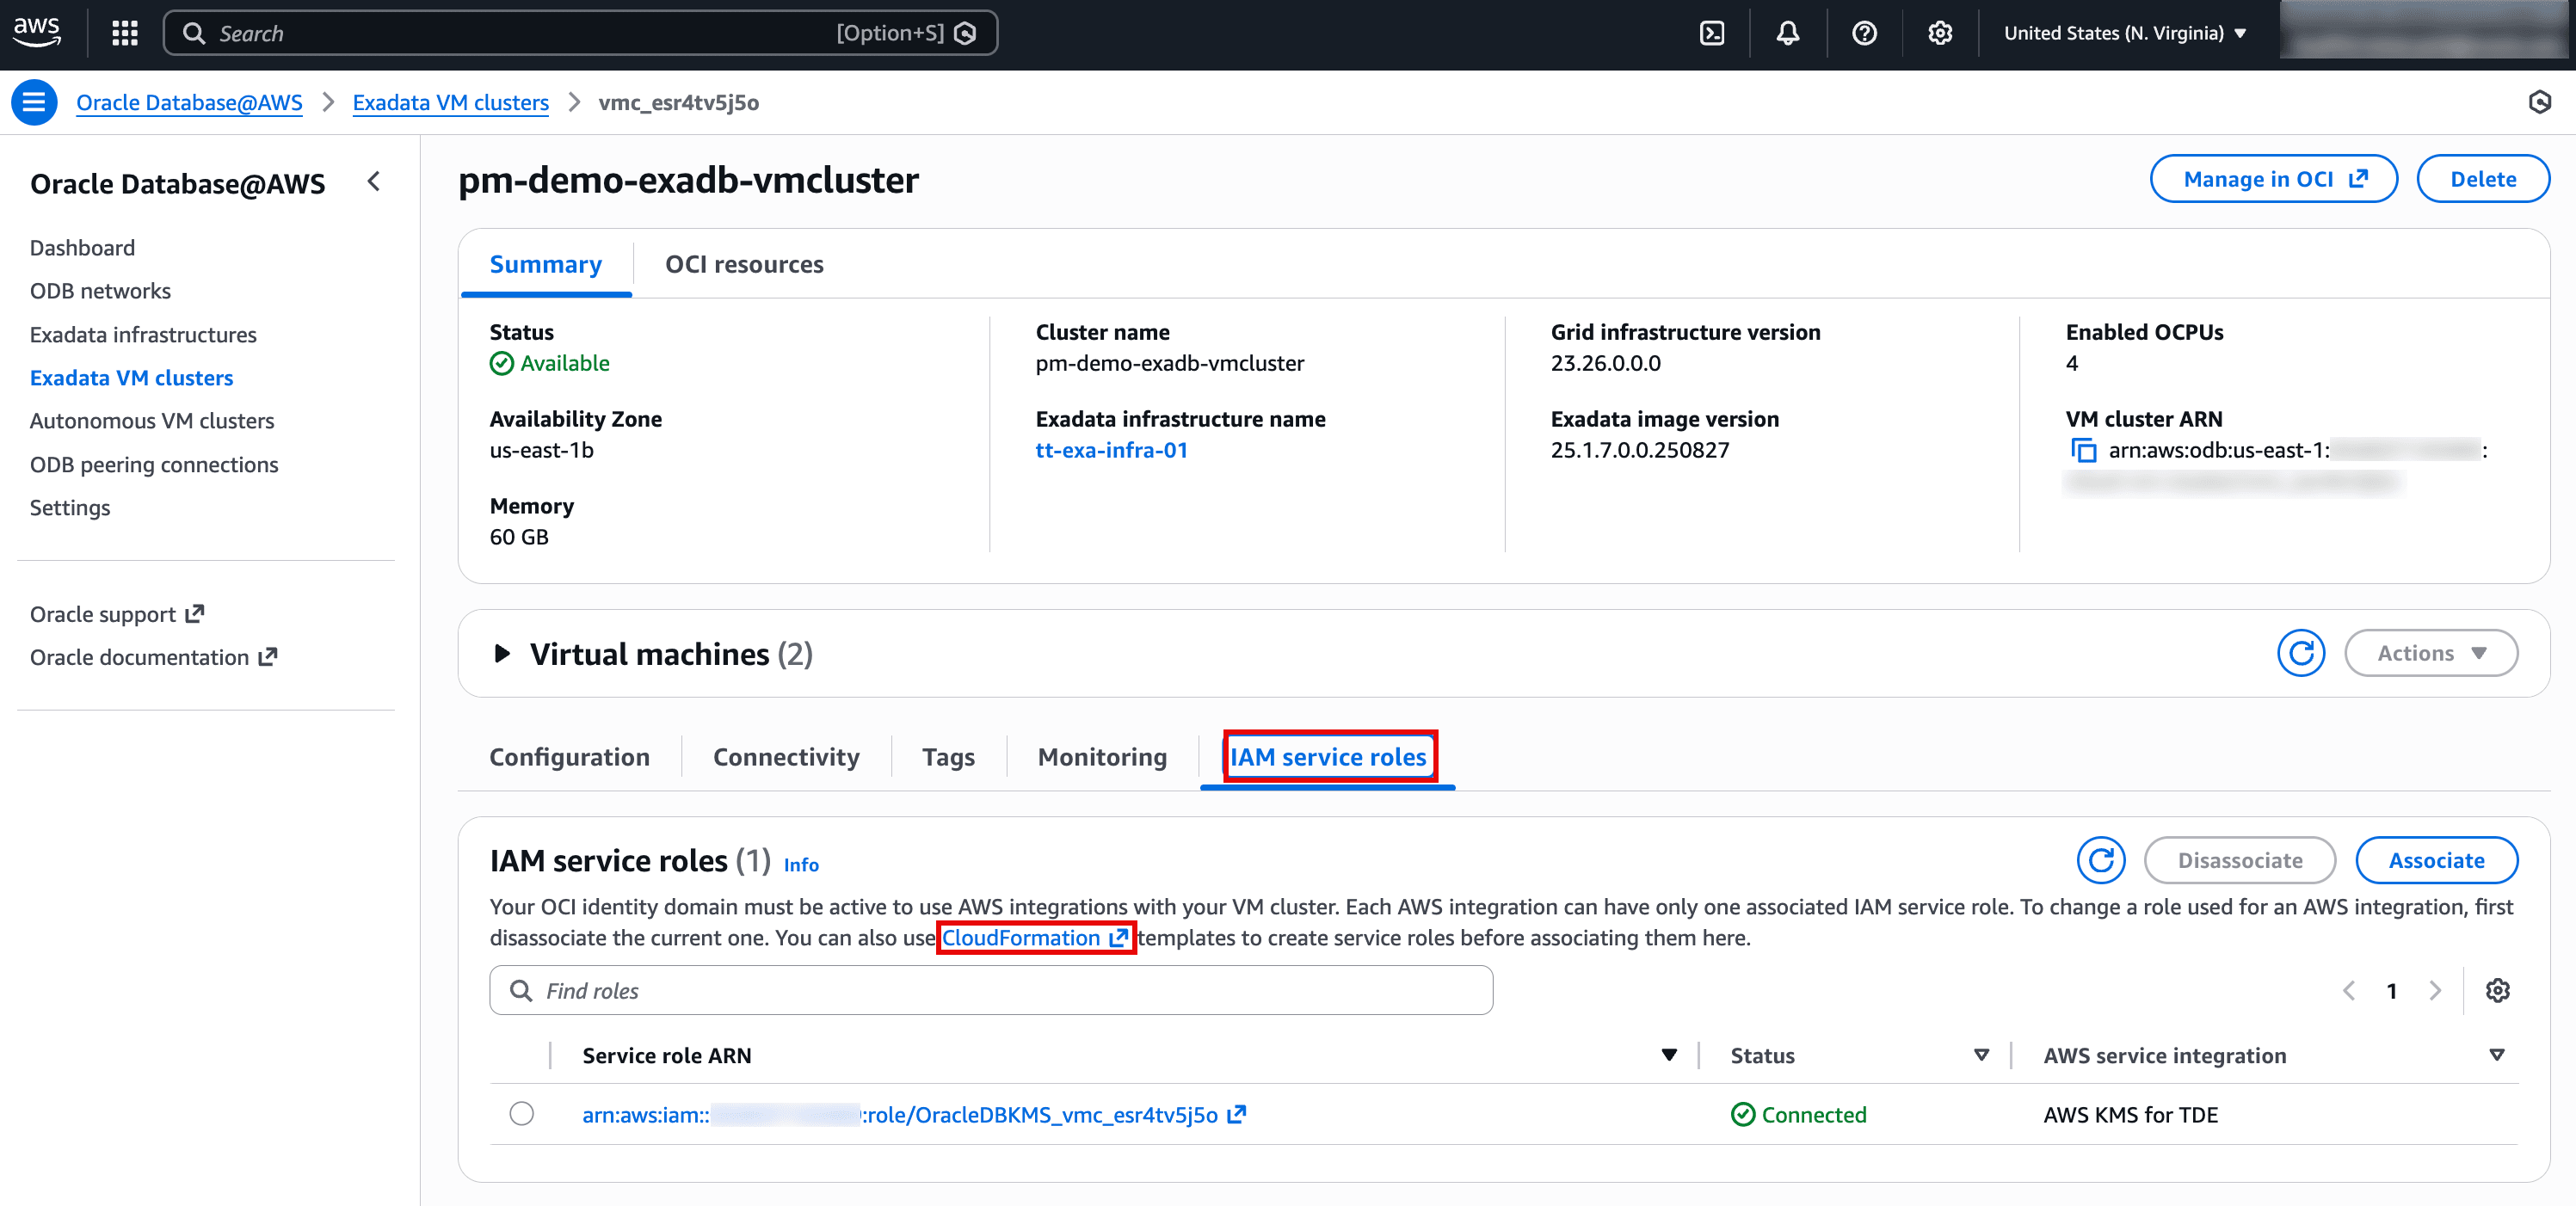
Task: Open the Configuration tab
Action: point(569,757)
